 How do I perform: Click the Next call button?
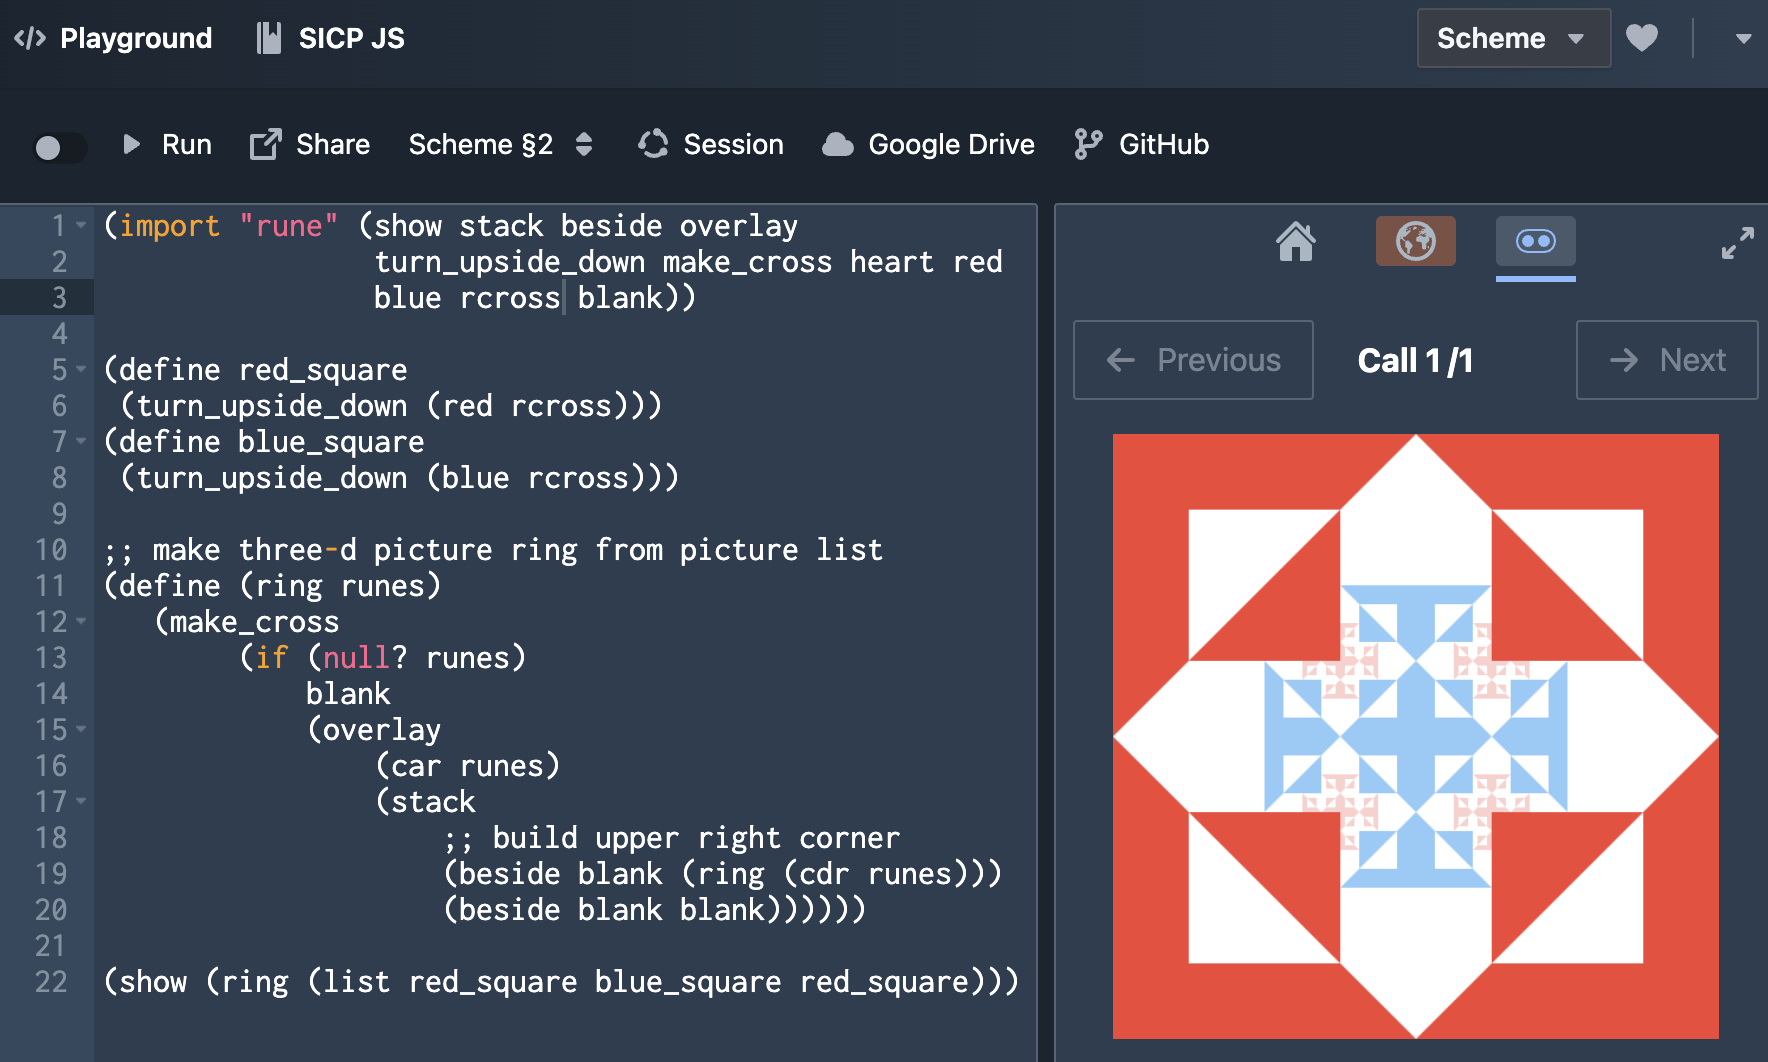point(1666,360)
